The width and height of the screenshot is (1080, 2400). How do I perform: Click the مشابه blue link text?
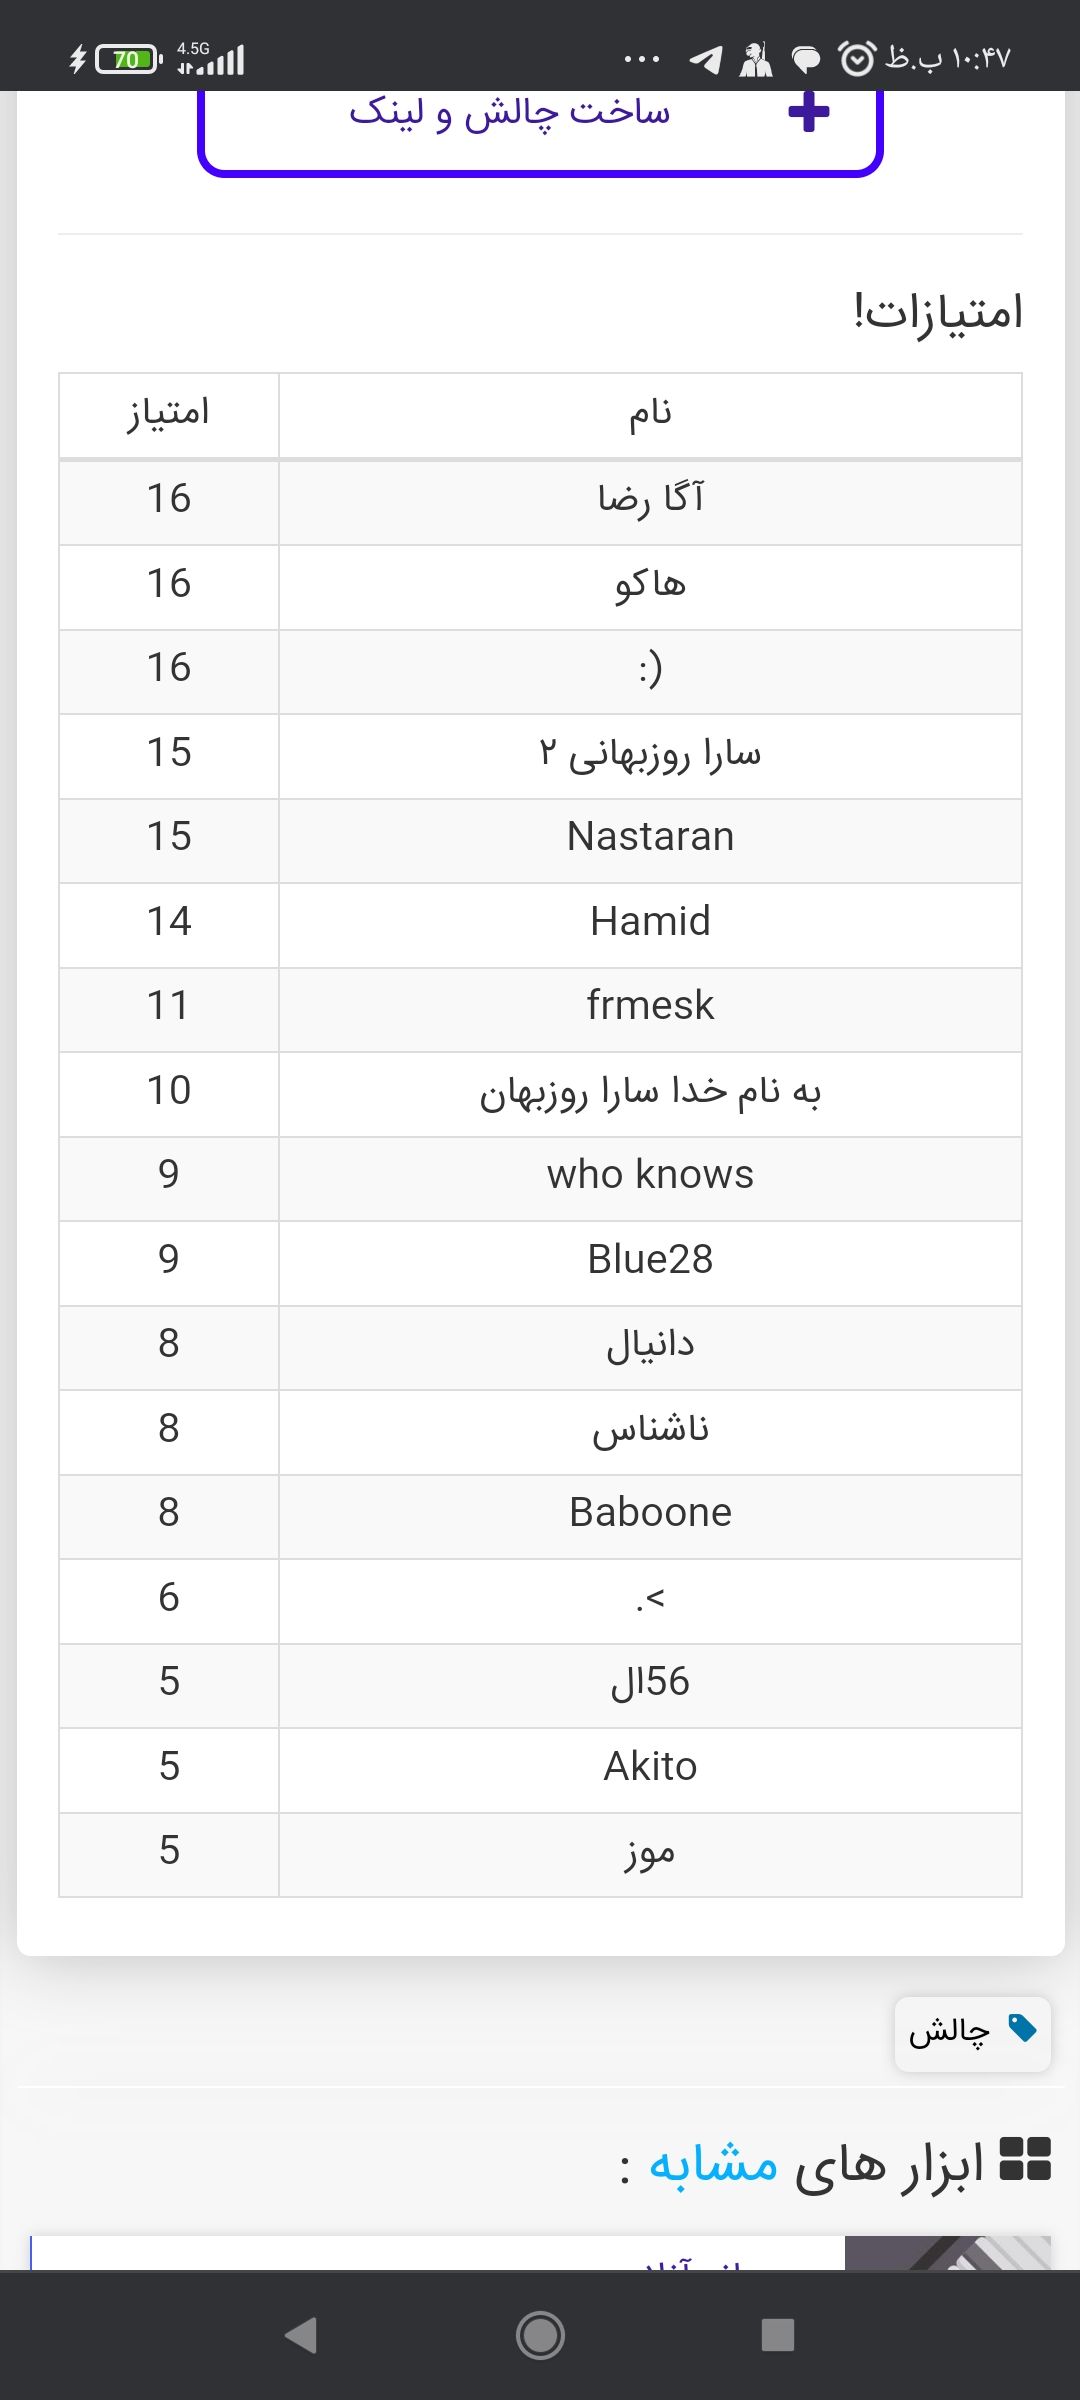[713, 2165]
